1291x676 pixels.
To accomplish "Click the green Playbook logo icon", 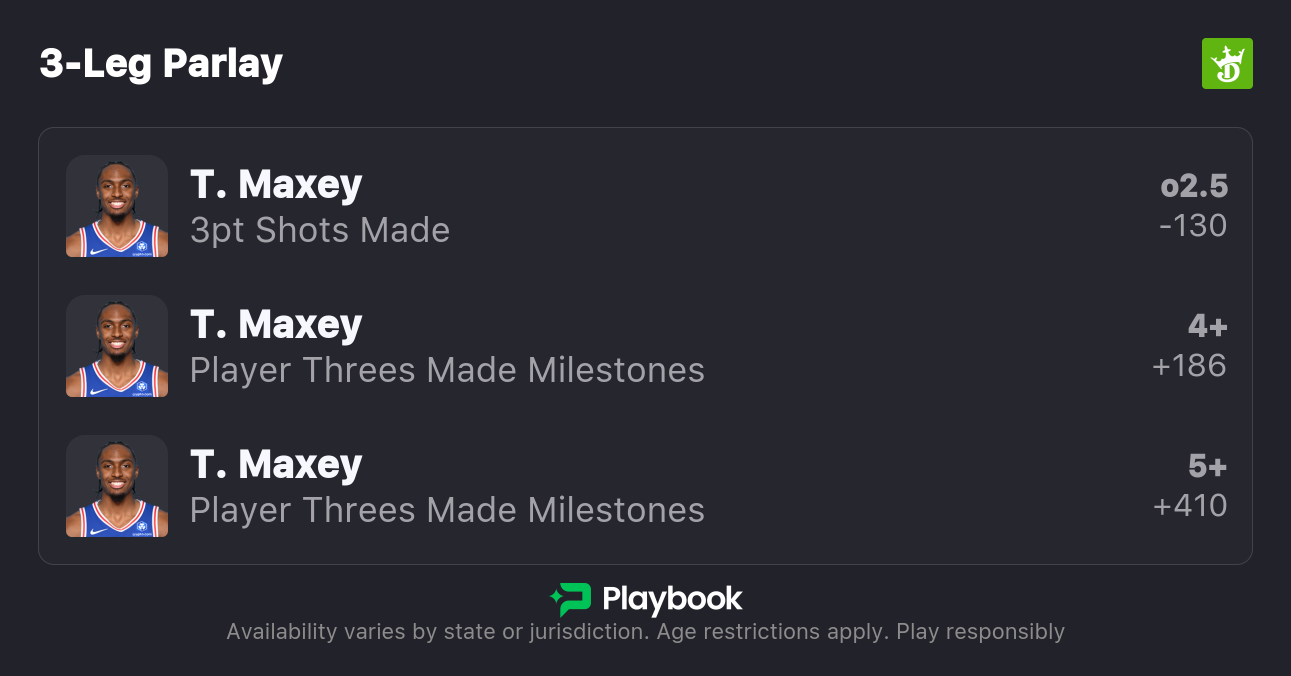I will click(571, 599).
